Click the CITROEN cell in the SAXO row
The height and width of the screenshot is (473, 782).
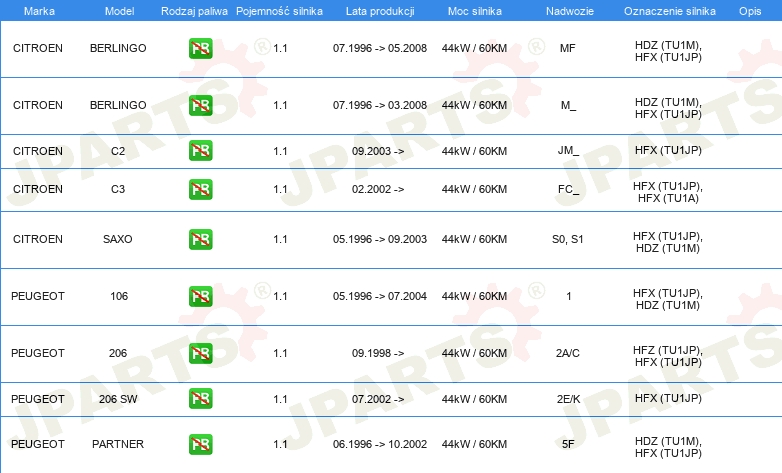pyautogui.click(x=38, y=239)
